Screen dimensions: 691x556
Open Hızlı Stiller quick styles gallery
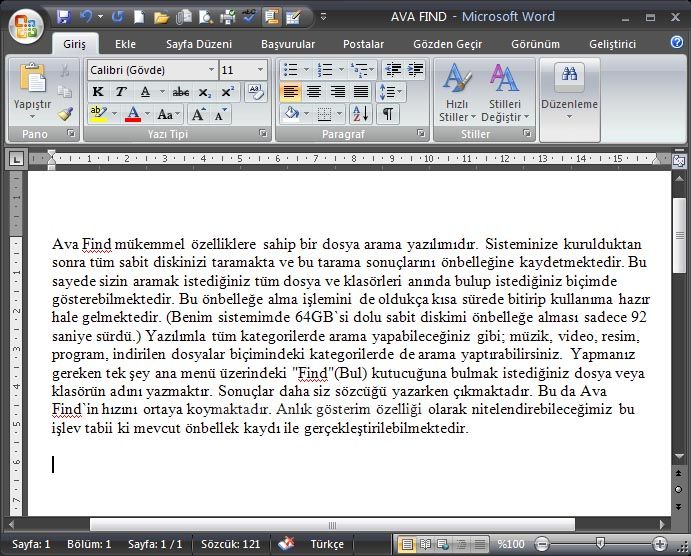(x=457, y=93)
